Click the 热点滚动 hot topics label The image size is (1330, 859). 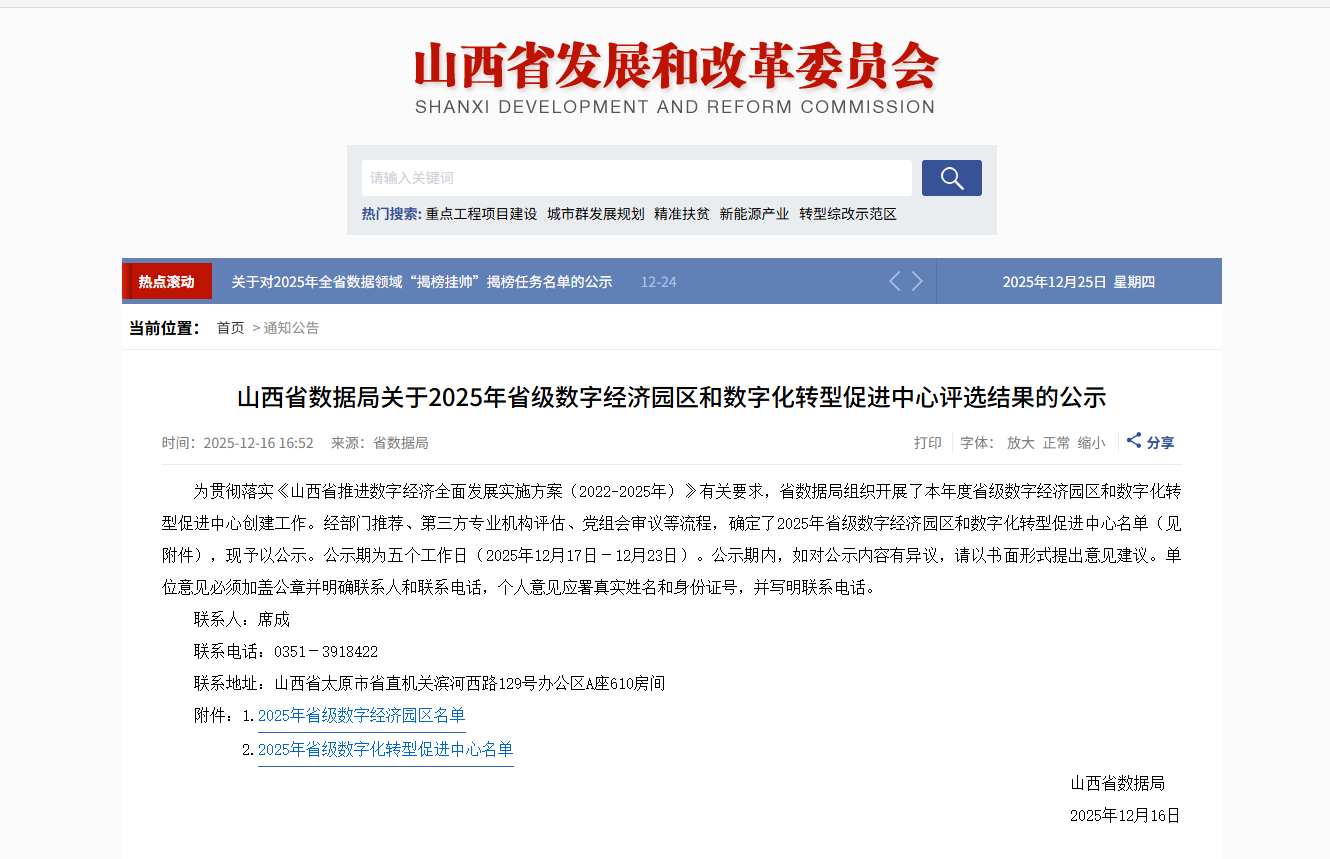[167, 281]
